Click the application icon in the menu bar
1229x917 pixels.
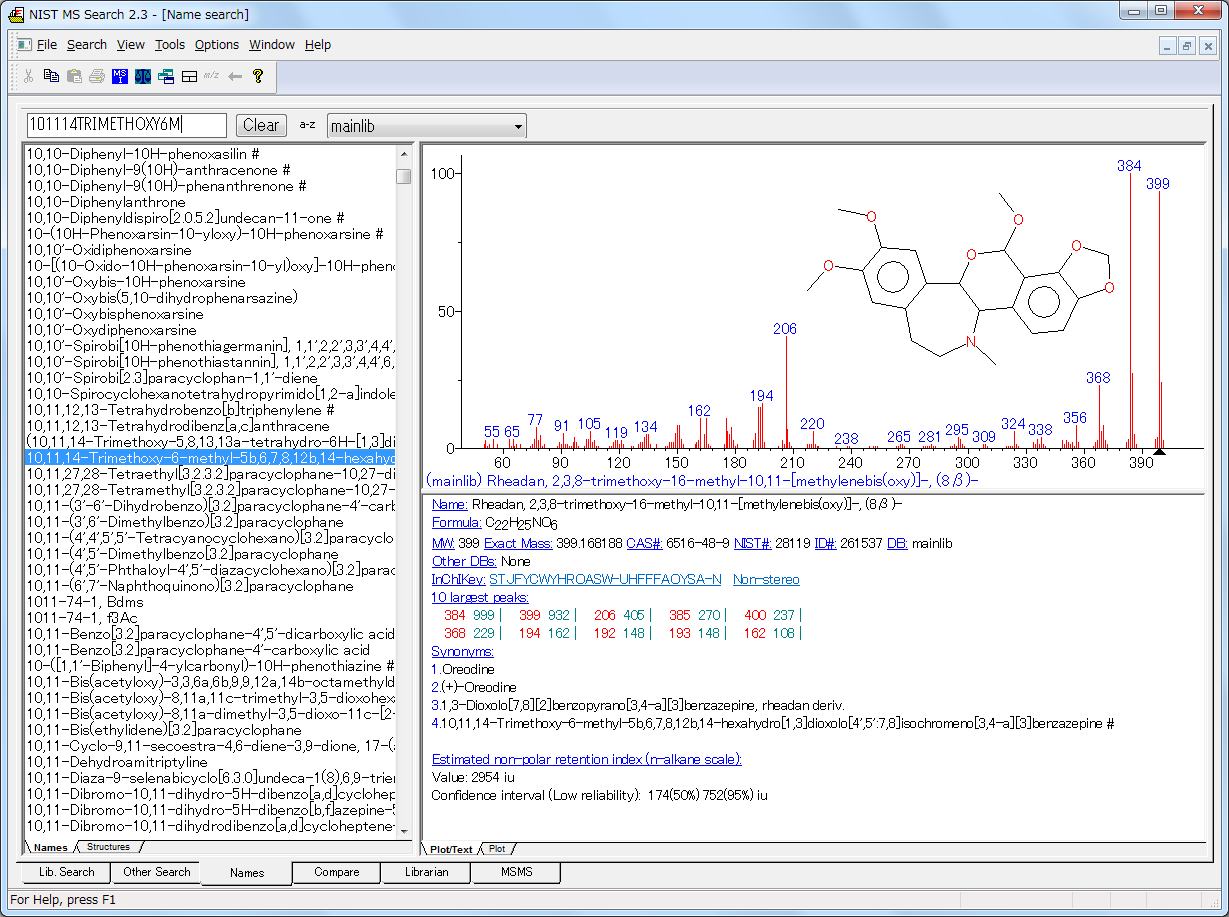23,45
